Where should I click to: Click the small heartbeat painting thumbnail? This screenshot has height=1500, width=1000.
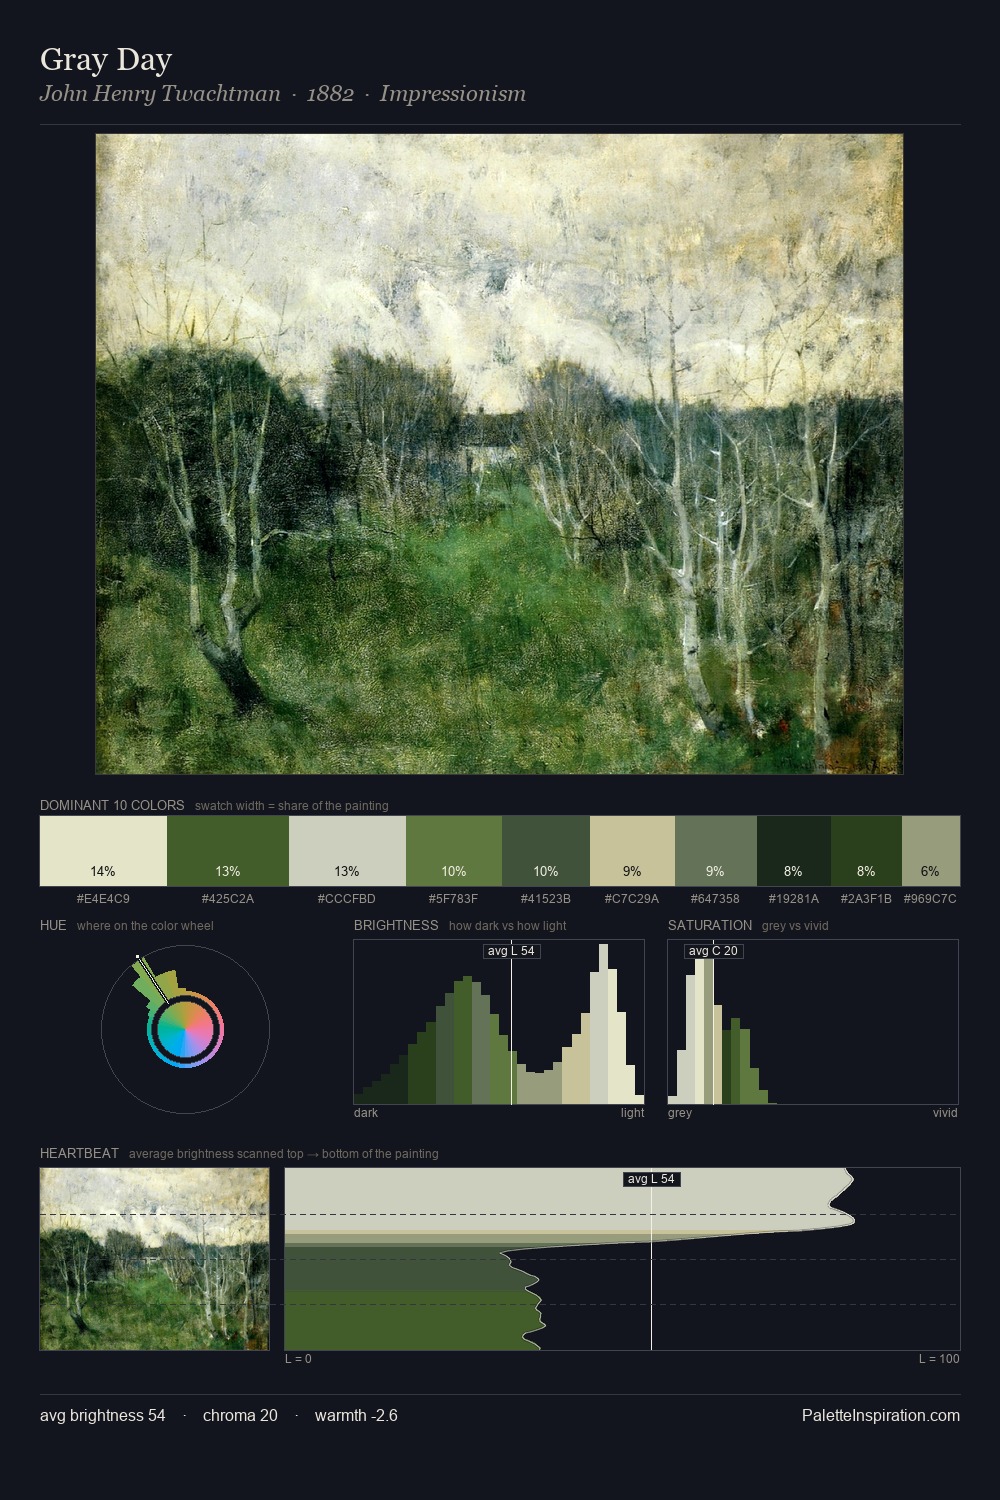point(155,1259)
